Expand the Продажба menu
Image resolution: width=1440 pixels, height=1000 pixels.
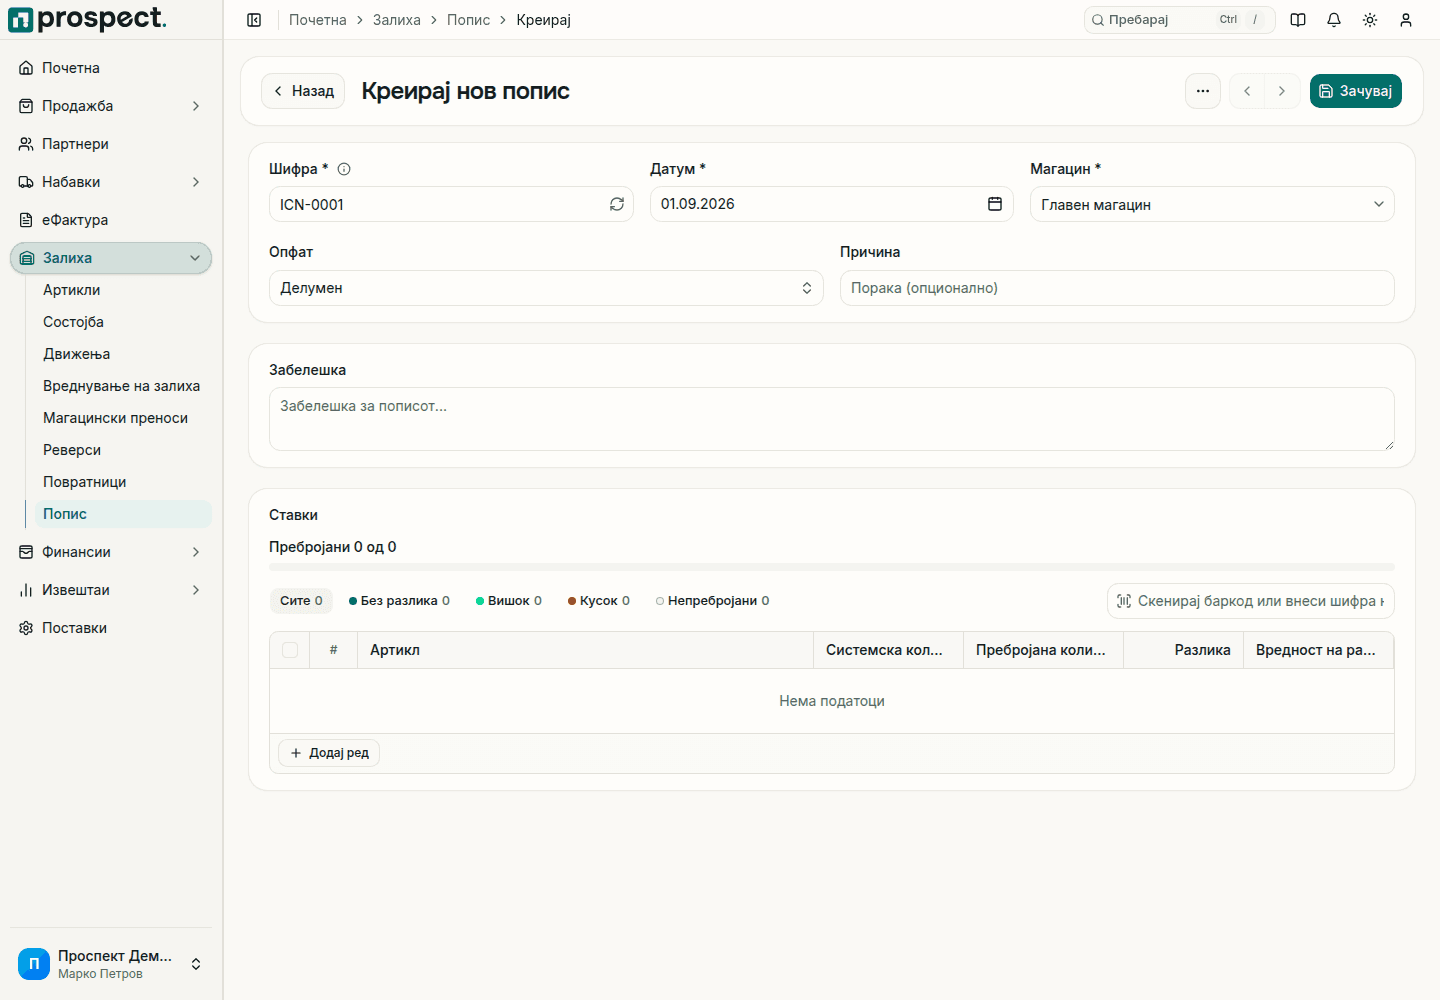[x=111, y=106]
